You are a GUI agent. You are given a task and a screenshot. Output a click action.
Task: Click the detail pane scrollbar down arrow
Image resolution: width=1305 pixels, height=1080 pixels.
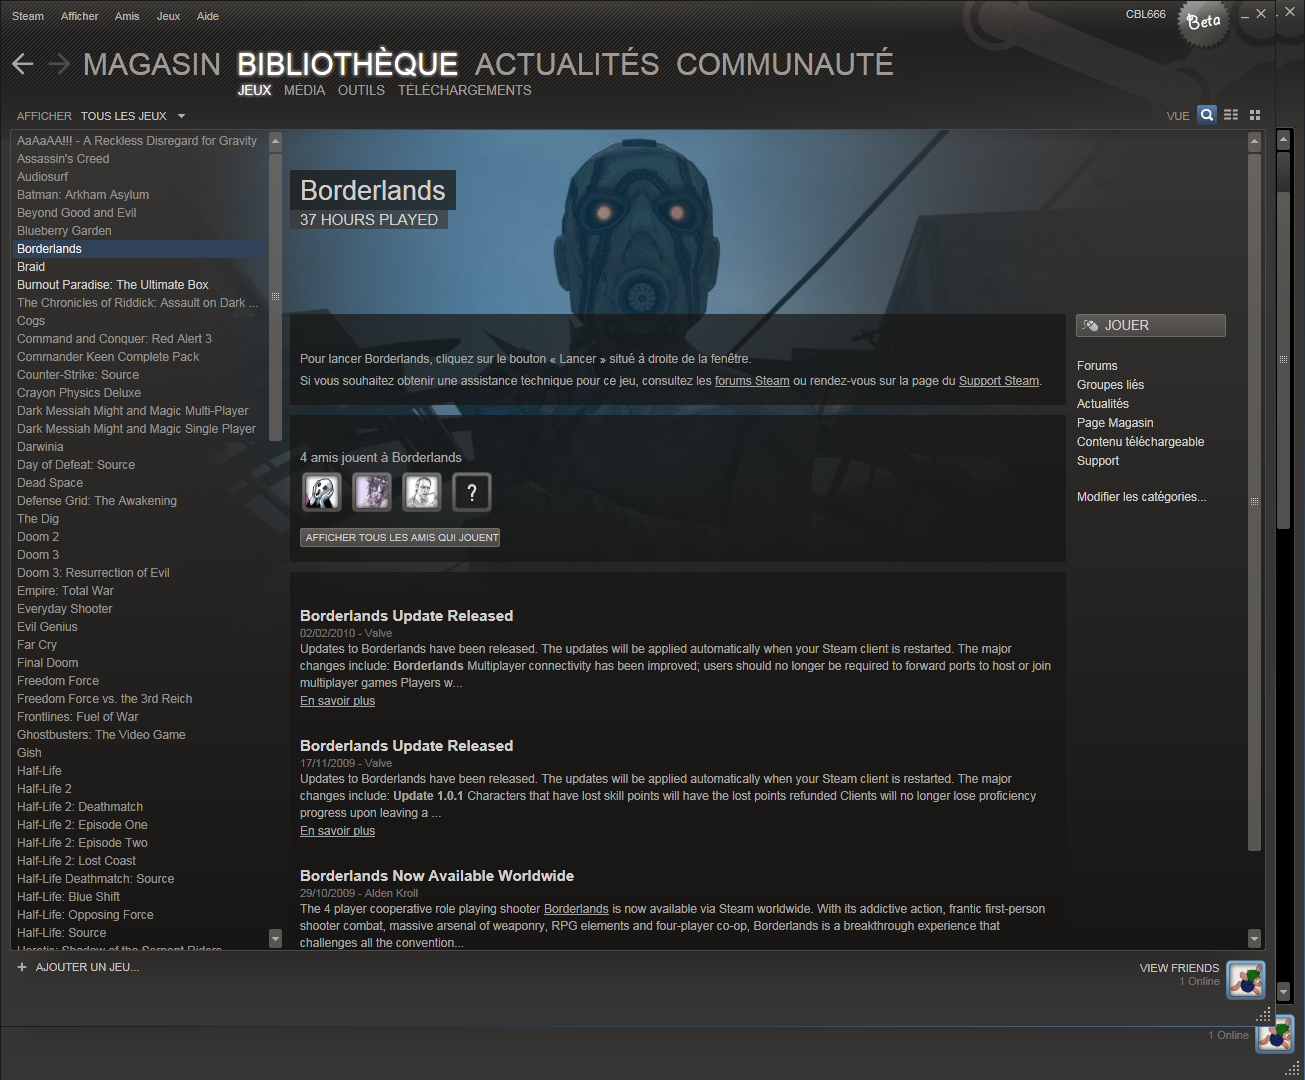1254,939
